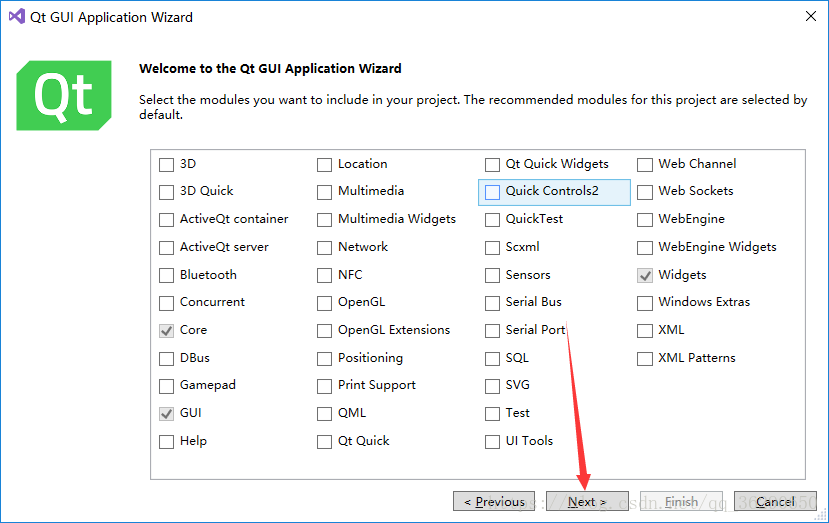Check the Help module

tap(167, 442)
